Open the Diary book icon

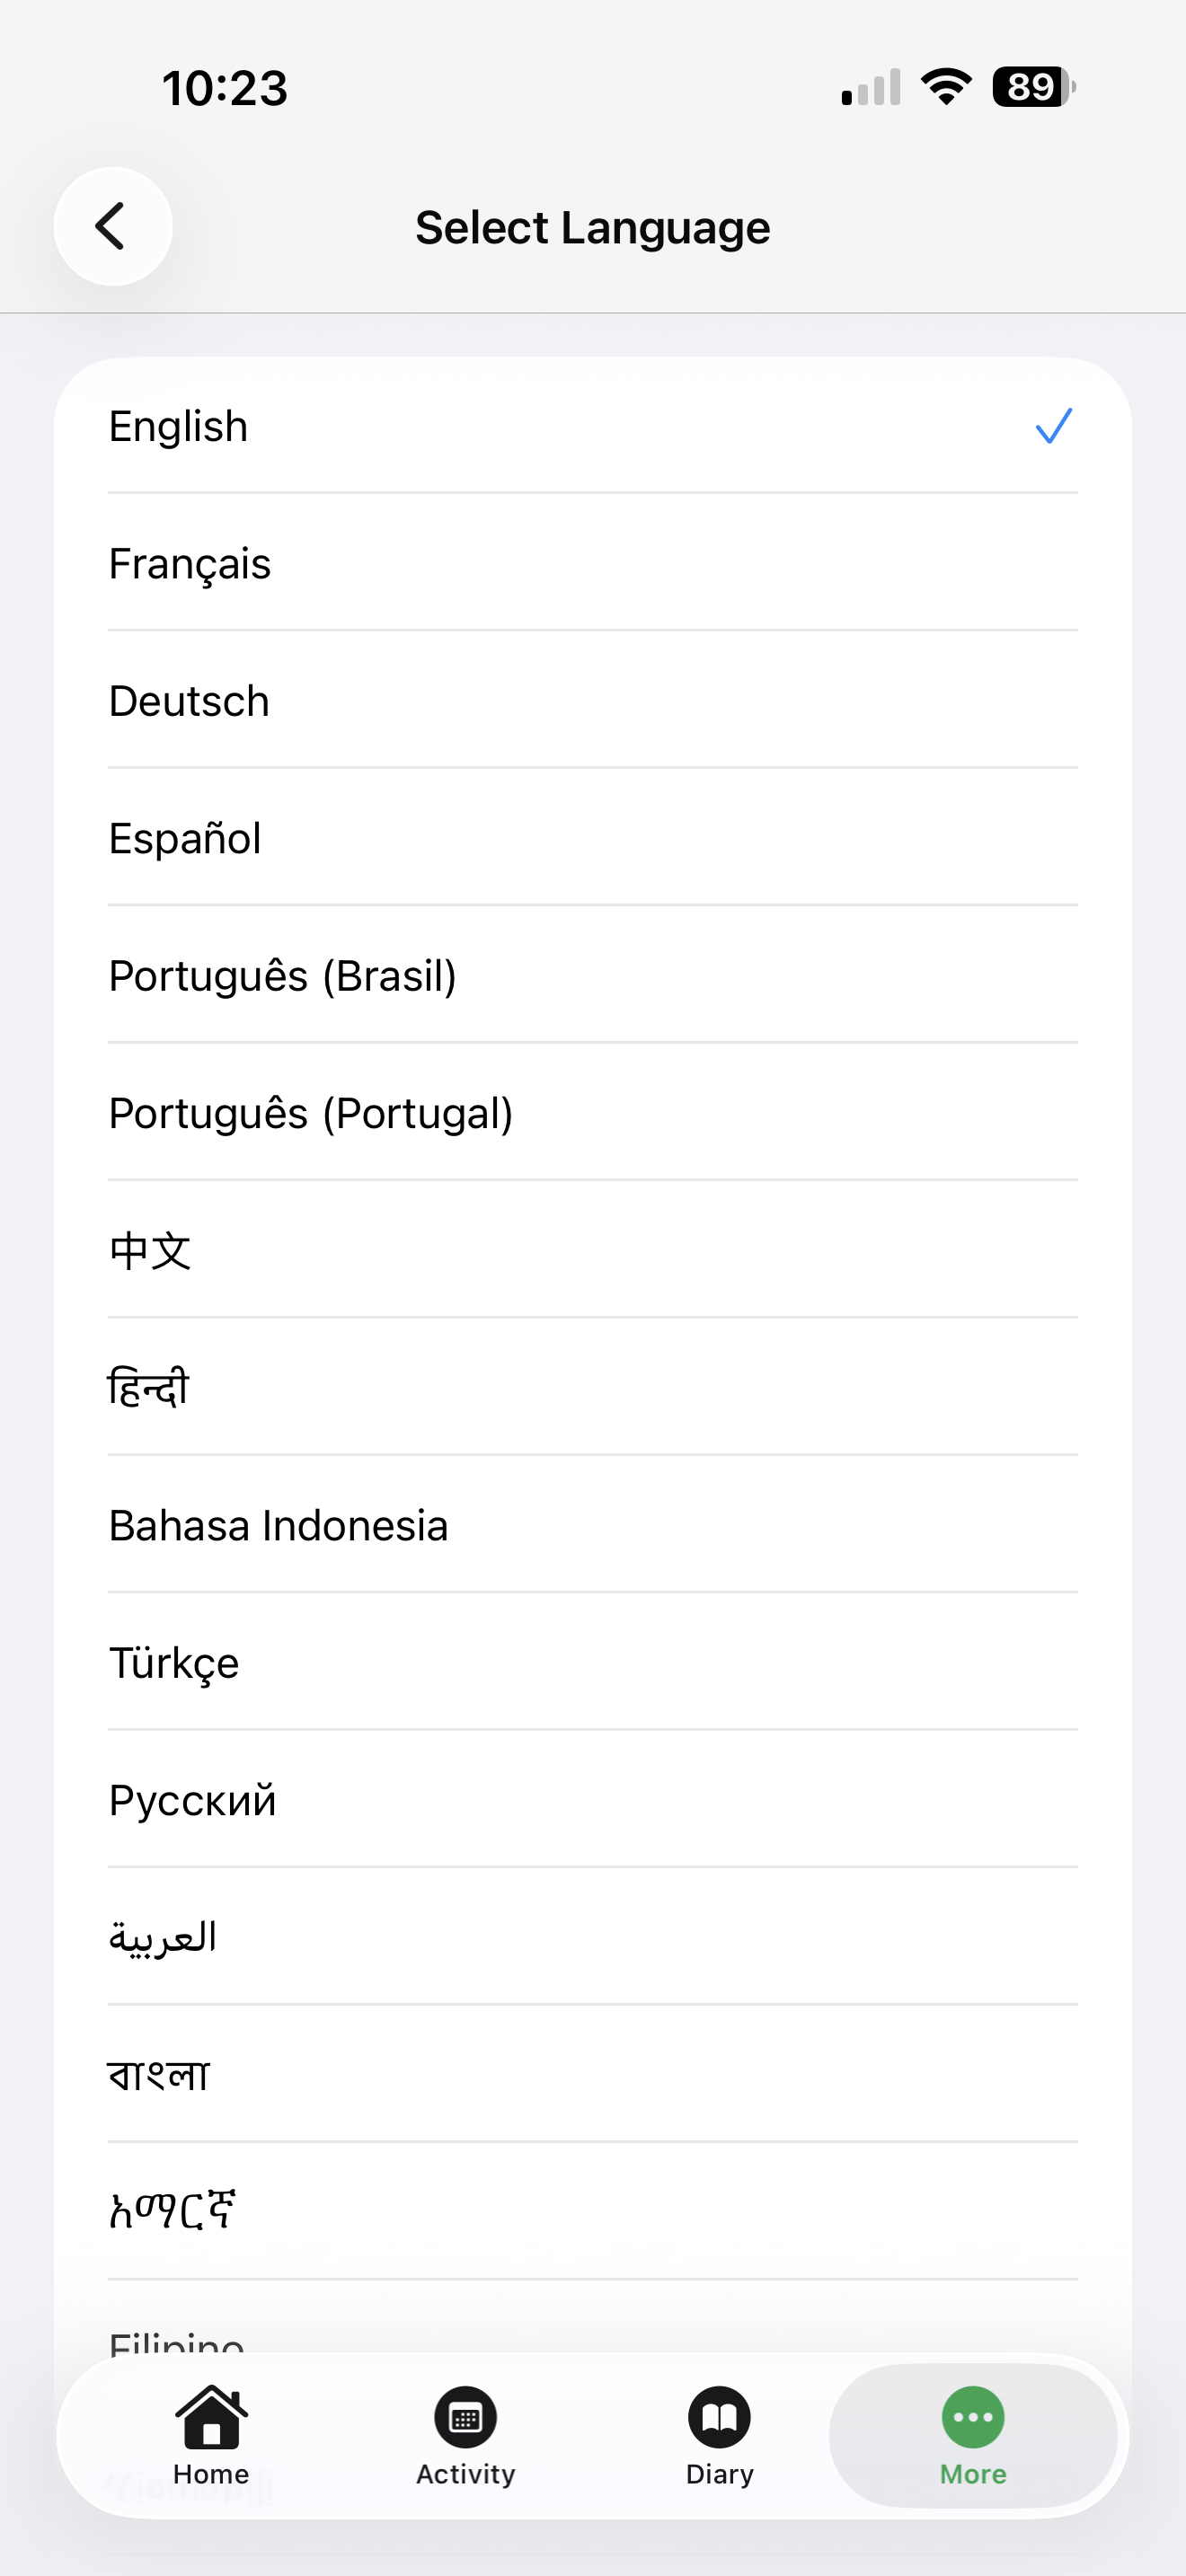pyautogui.click(x=719, y=2417)
